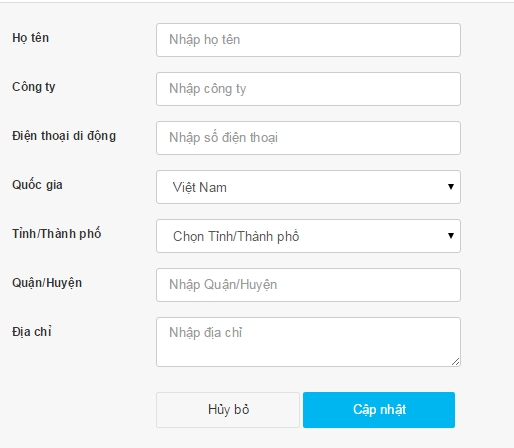The image size is (514, 448).
Task: Click the Điện thoại di động label
Action: (64, 136)
